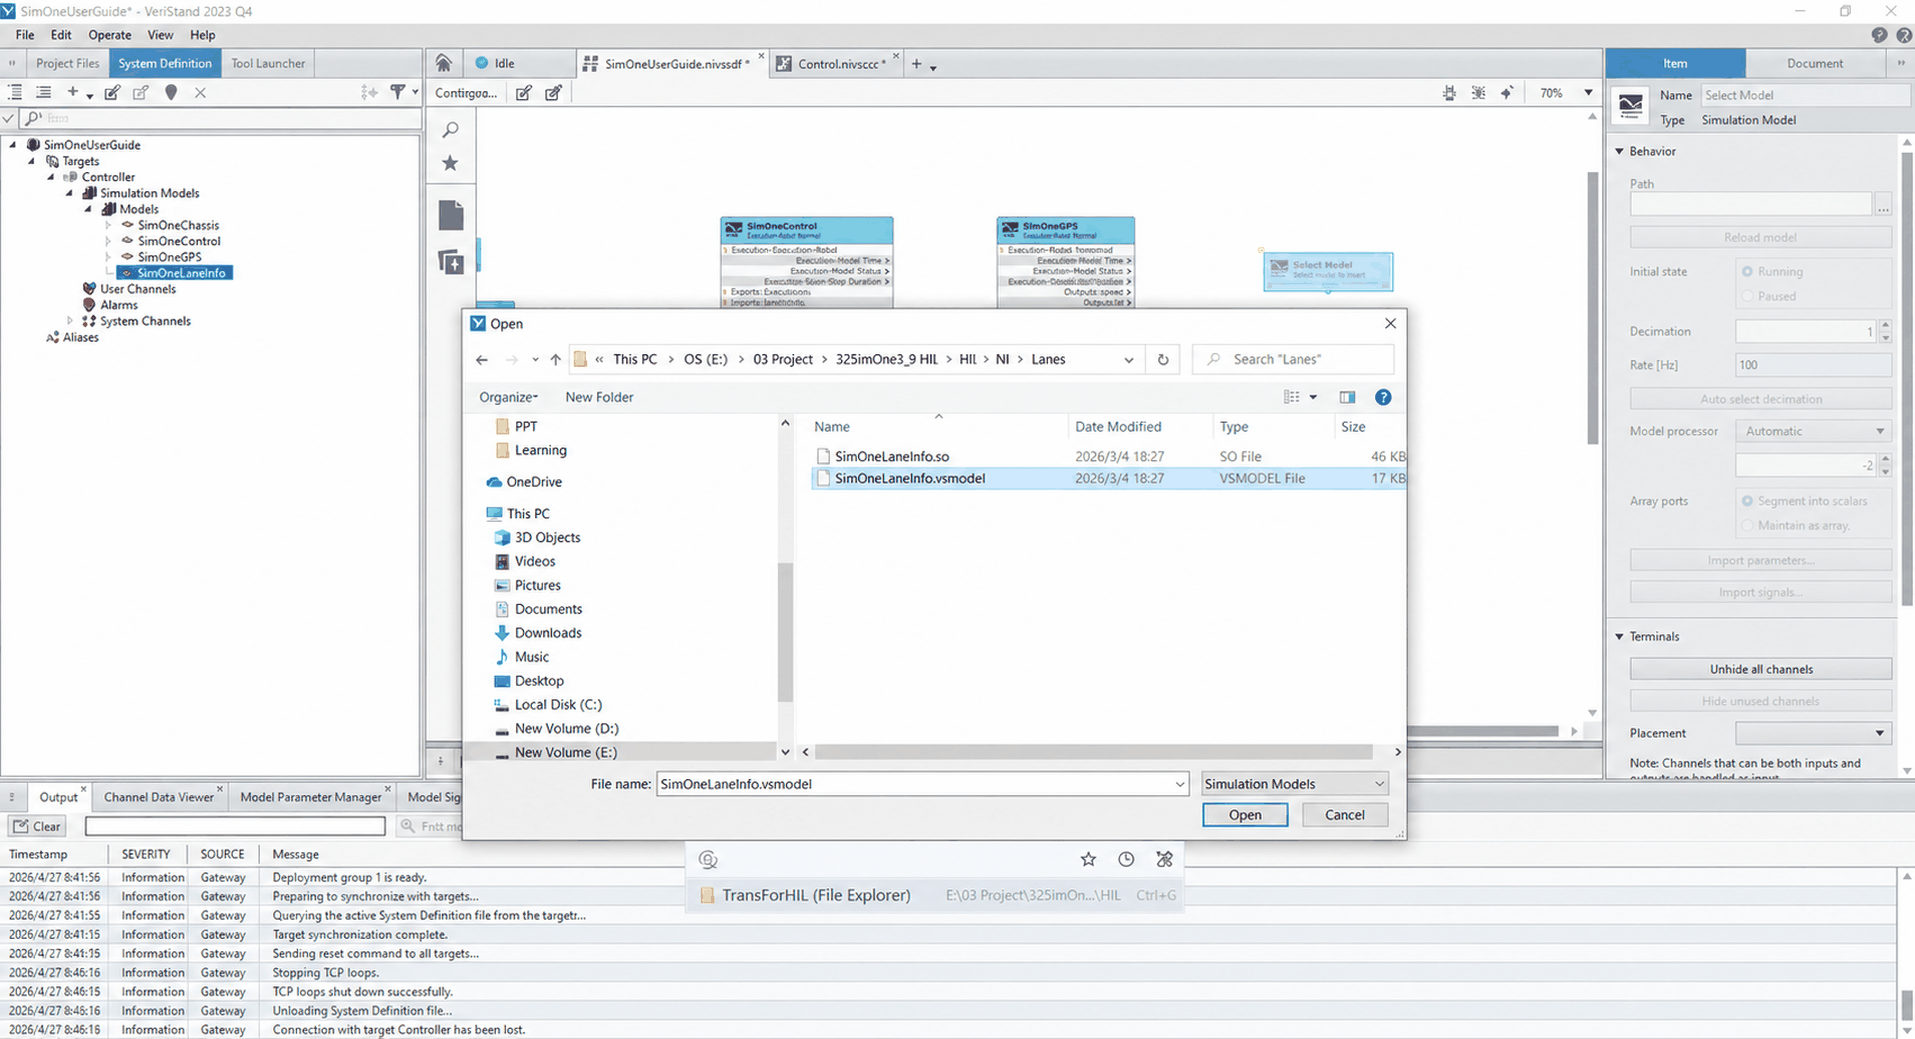1915x1039 pixels.
Task: Click the location pin icon in the tree toolbar
Action: pos(171,92)
